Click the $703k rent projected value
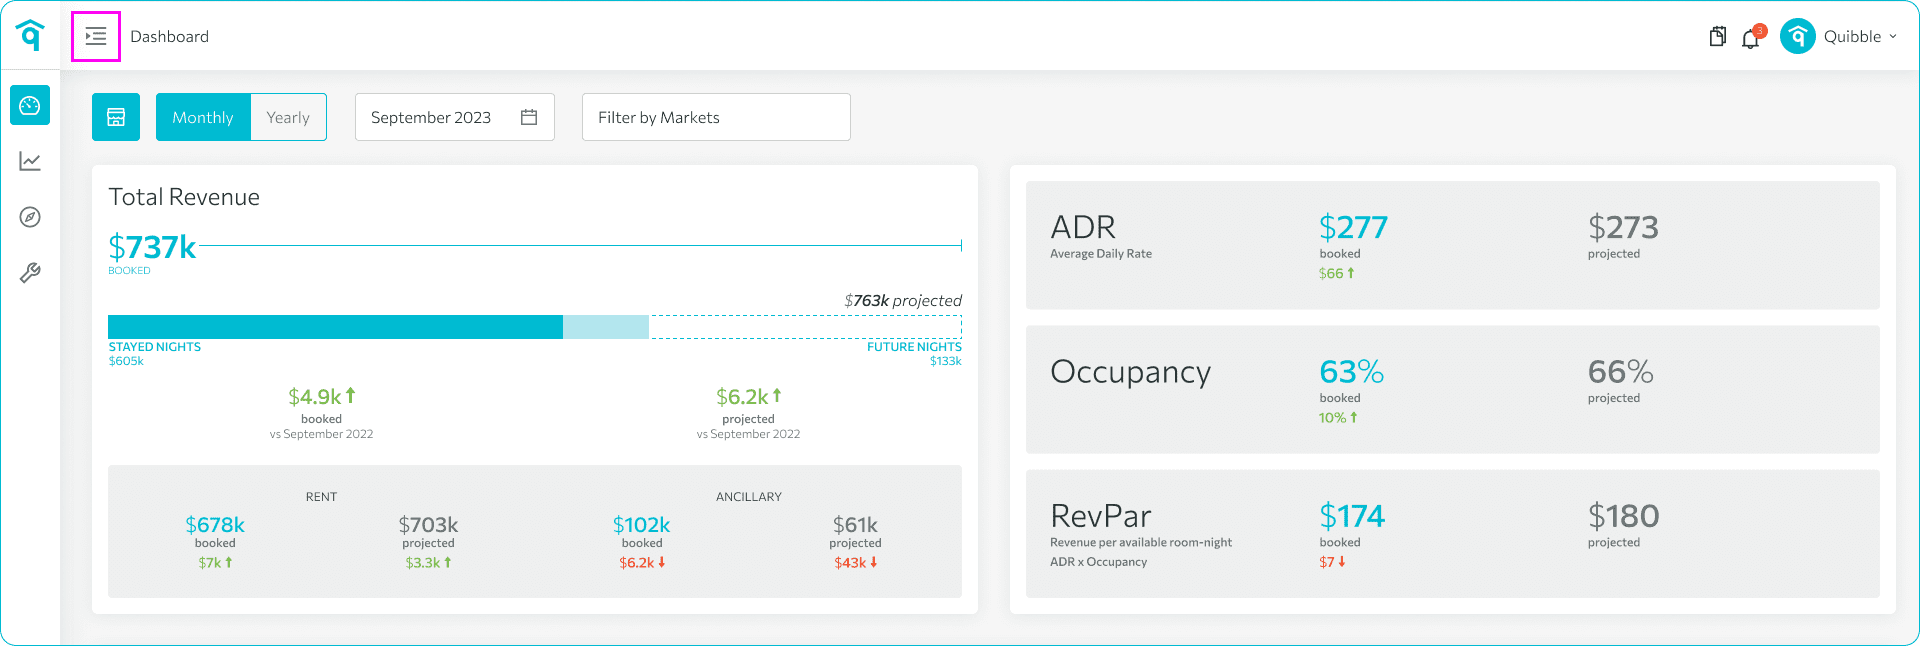 point(428,524)
